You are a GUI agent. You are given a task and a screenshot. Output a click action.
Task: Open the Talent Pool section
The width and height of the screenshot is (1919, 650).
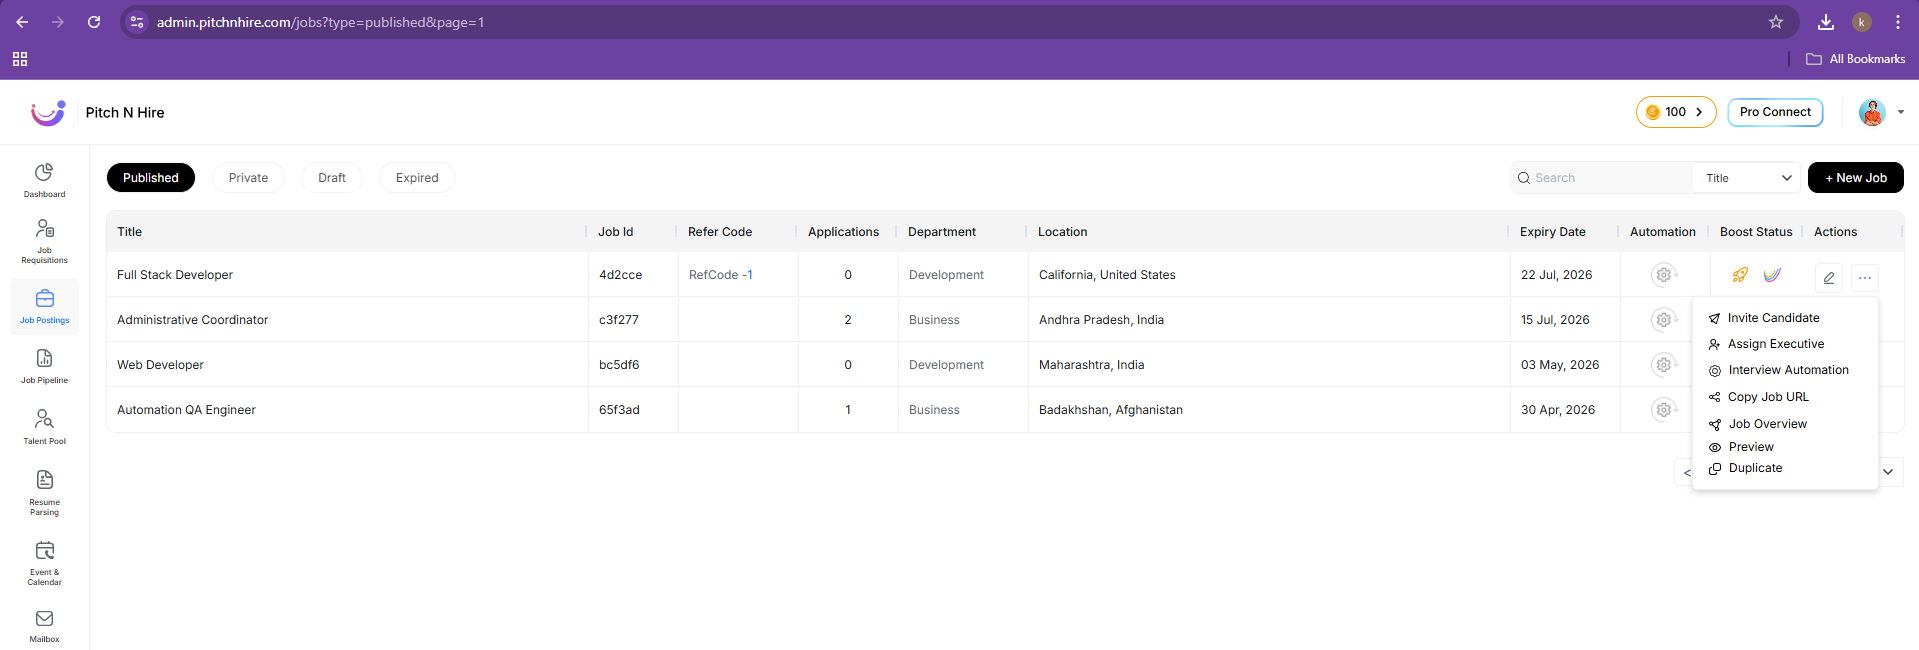pyautogui.click(x=44, y=426)
